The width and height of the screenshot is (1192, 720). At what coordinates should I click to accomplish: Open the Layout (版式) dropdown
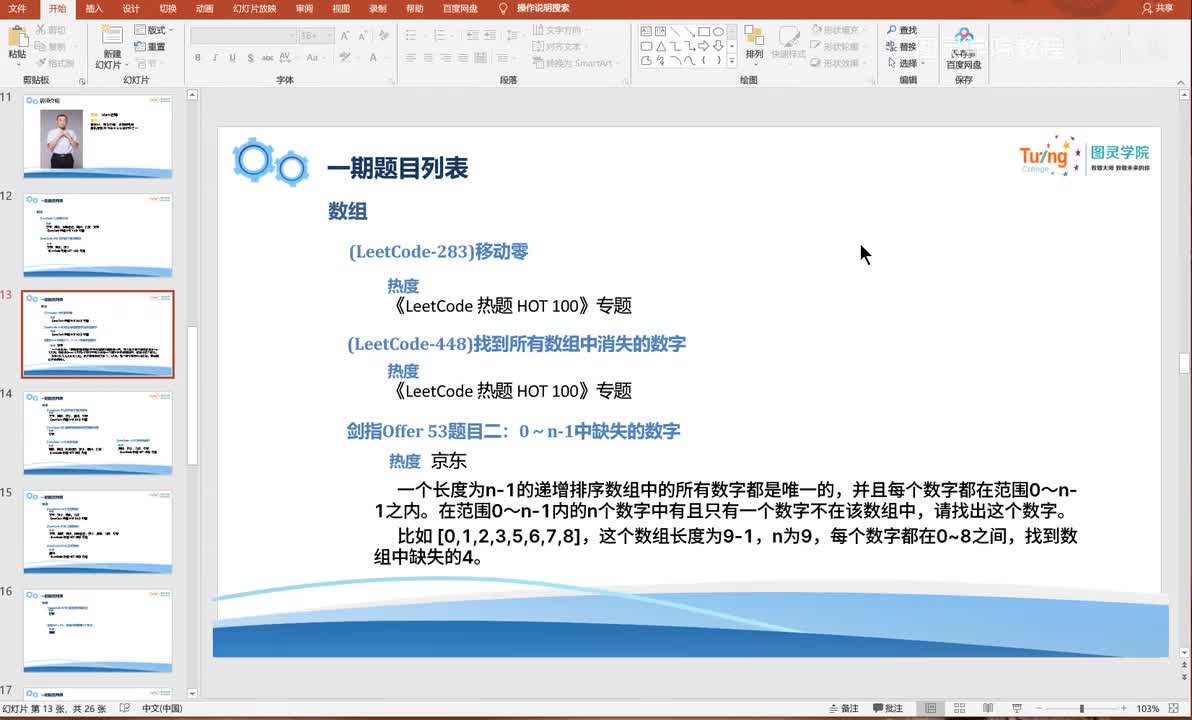(154, 30)
